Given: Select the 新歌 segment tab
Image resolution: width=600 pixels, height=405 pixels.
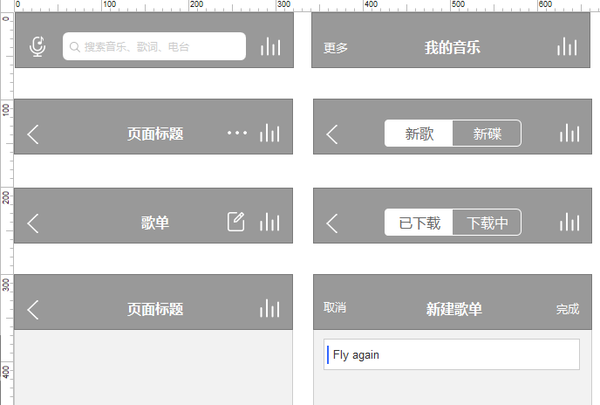Looking at the screenshot, I should point(419,134).
